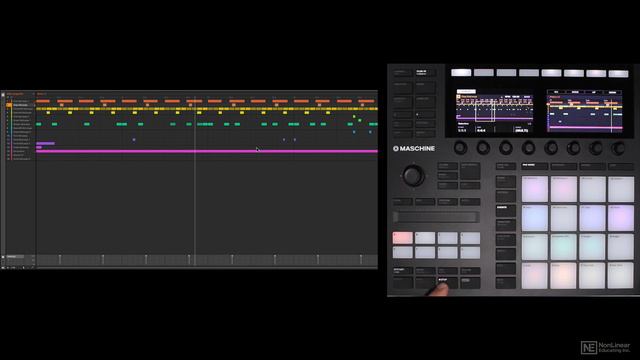Touch the horizontal Smart Strip
Viewport: 640px width, 360px height.
click(x=436, y=217)
